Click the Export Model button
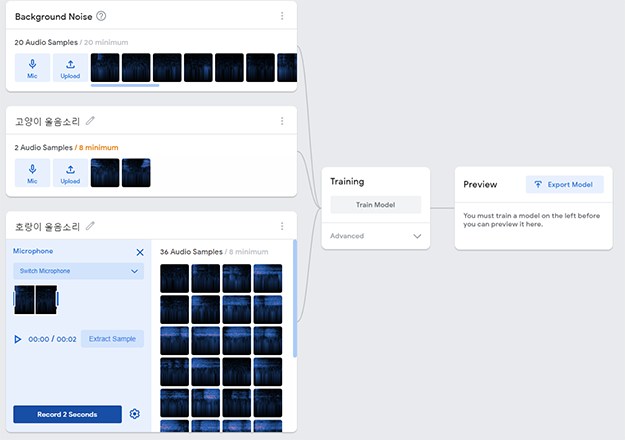 pos(564,185)
